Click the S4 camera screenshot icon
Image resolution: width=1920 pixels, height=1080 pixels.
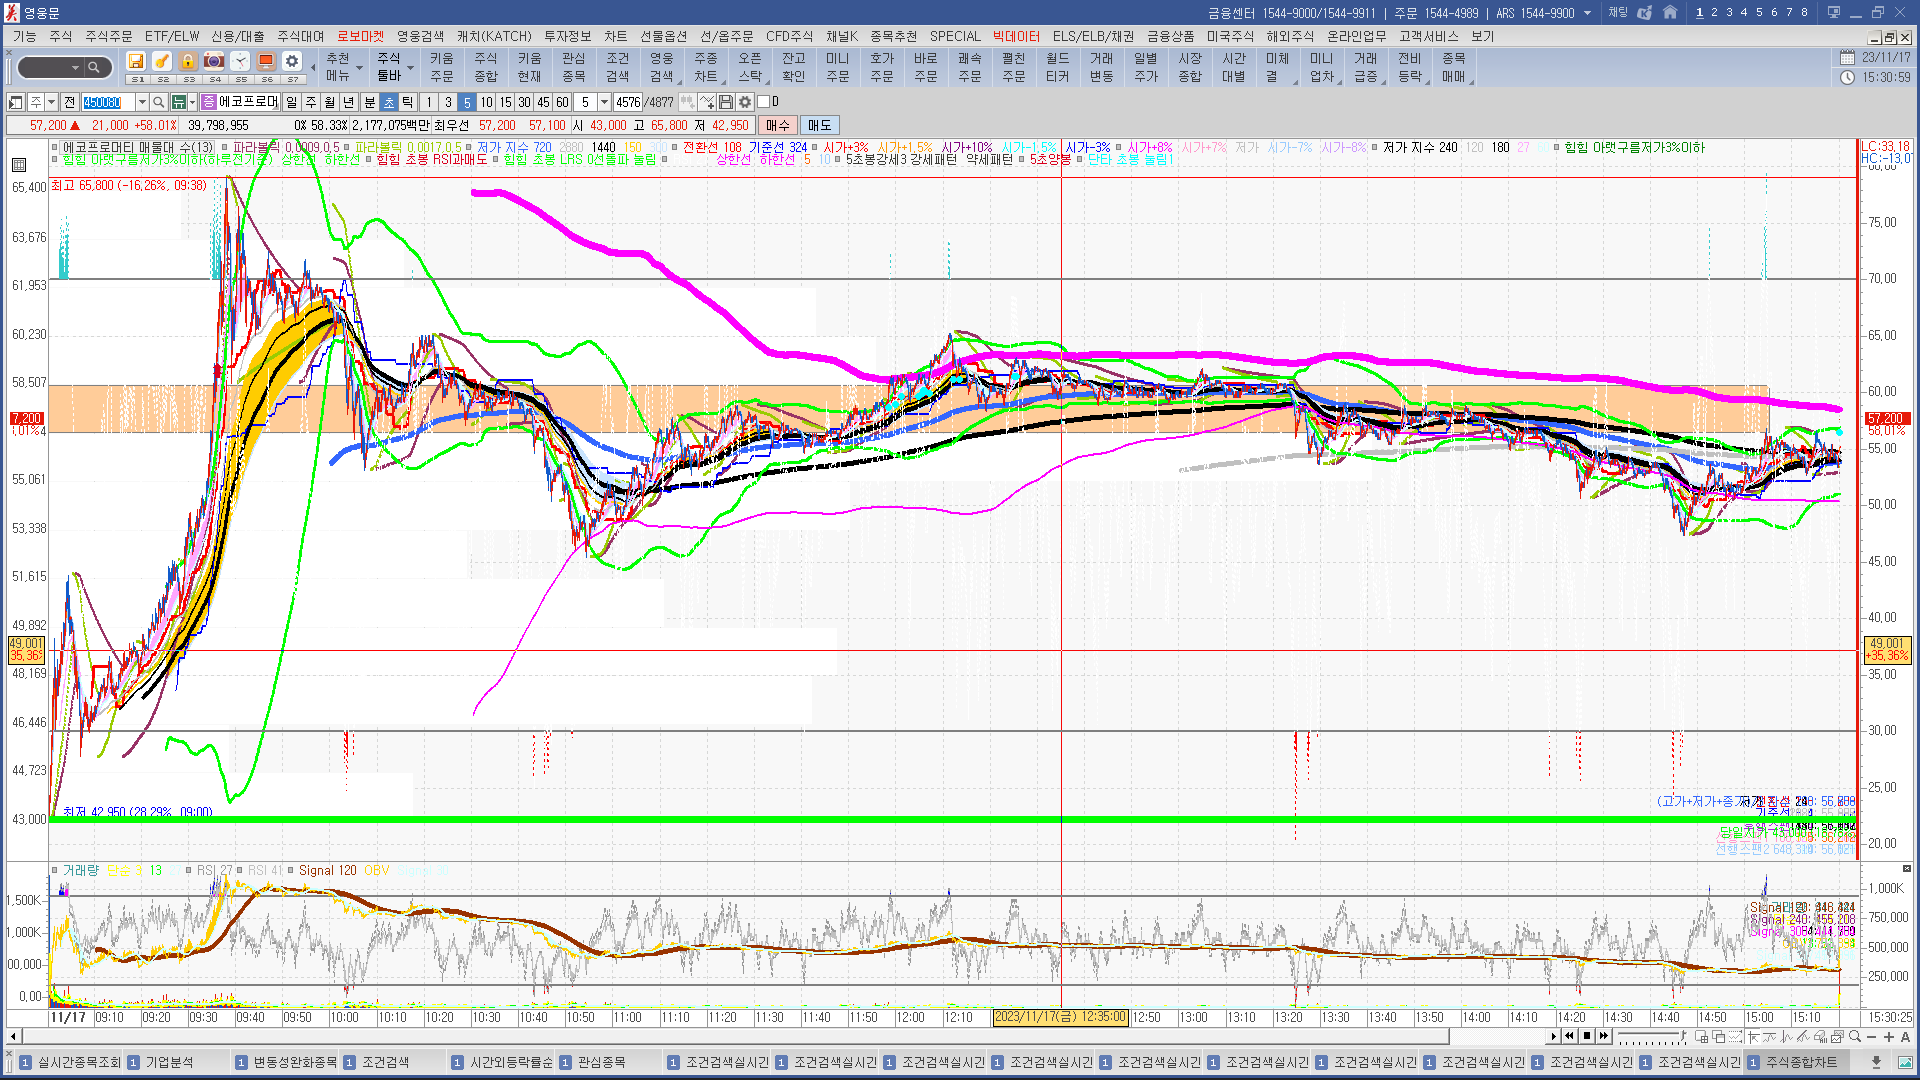point(214,62)
